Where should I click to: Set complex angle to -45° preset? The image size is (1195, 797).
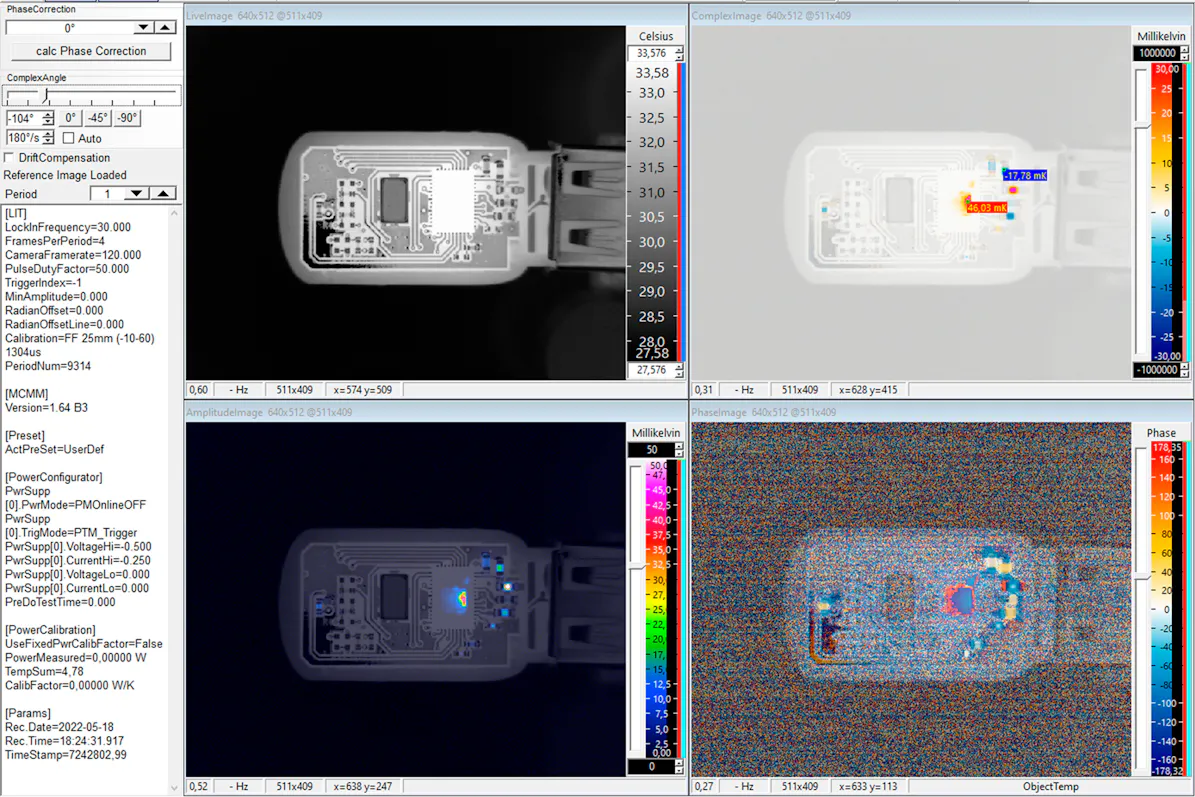coord(98,118)
